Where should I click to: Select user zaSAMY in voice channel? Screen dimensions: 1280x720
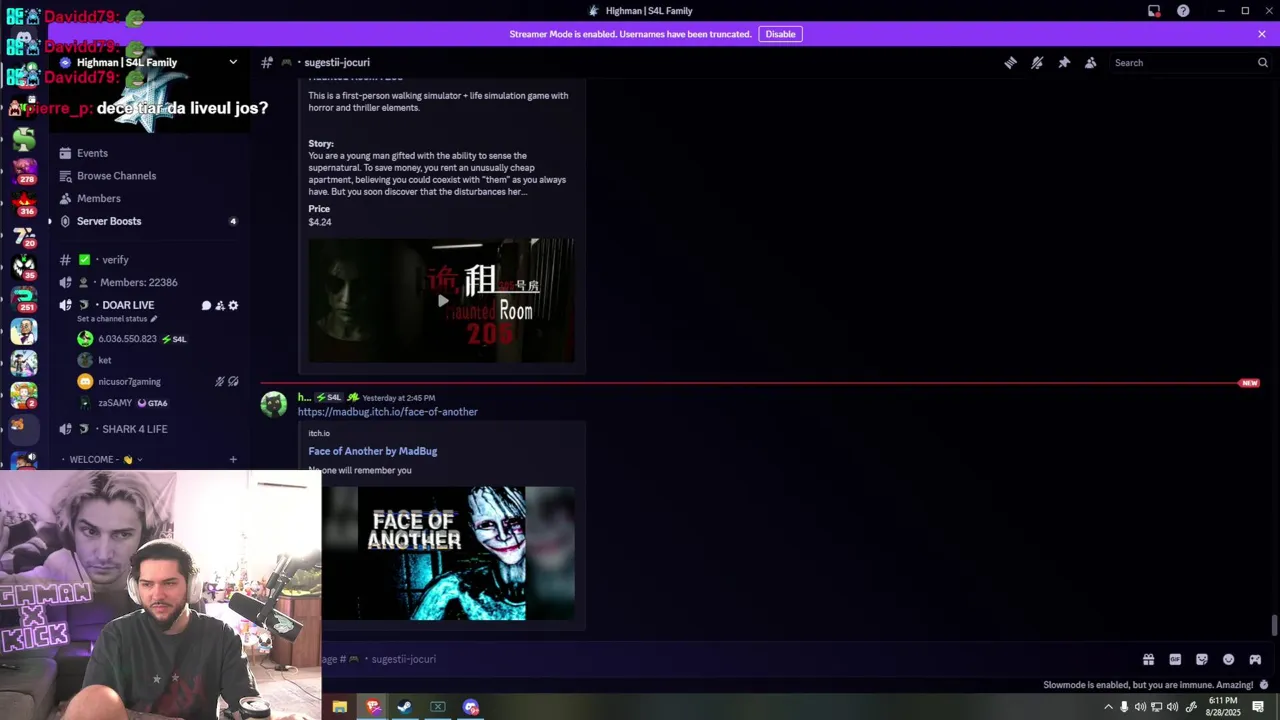tap(115, 403)
